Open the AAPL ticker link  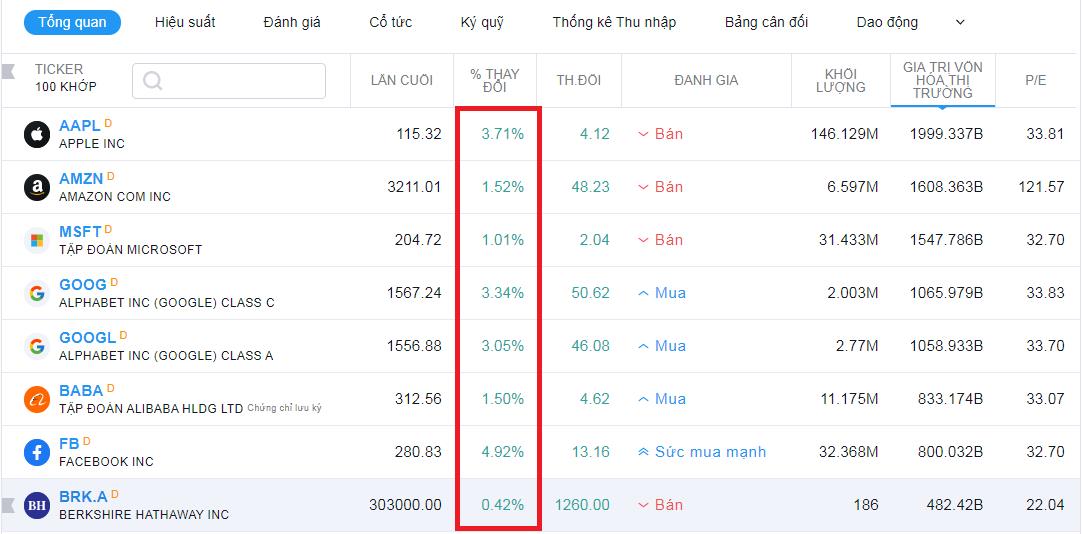click(x=80, y=126)
